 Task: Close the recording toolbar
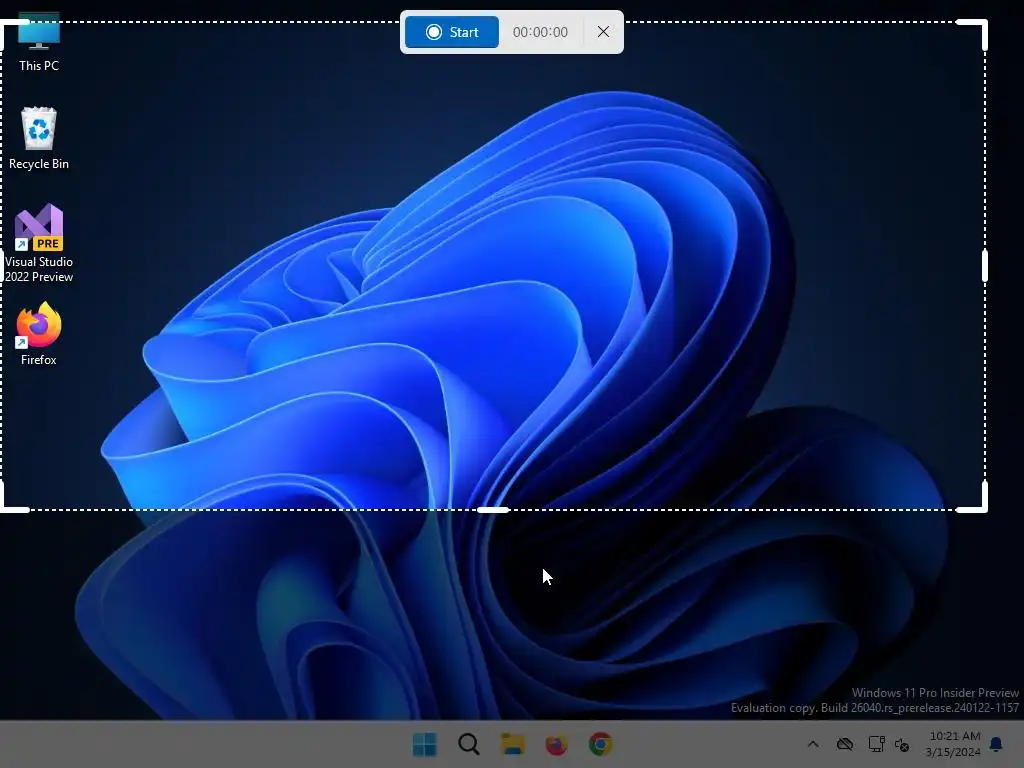click(x=603, y=32)
